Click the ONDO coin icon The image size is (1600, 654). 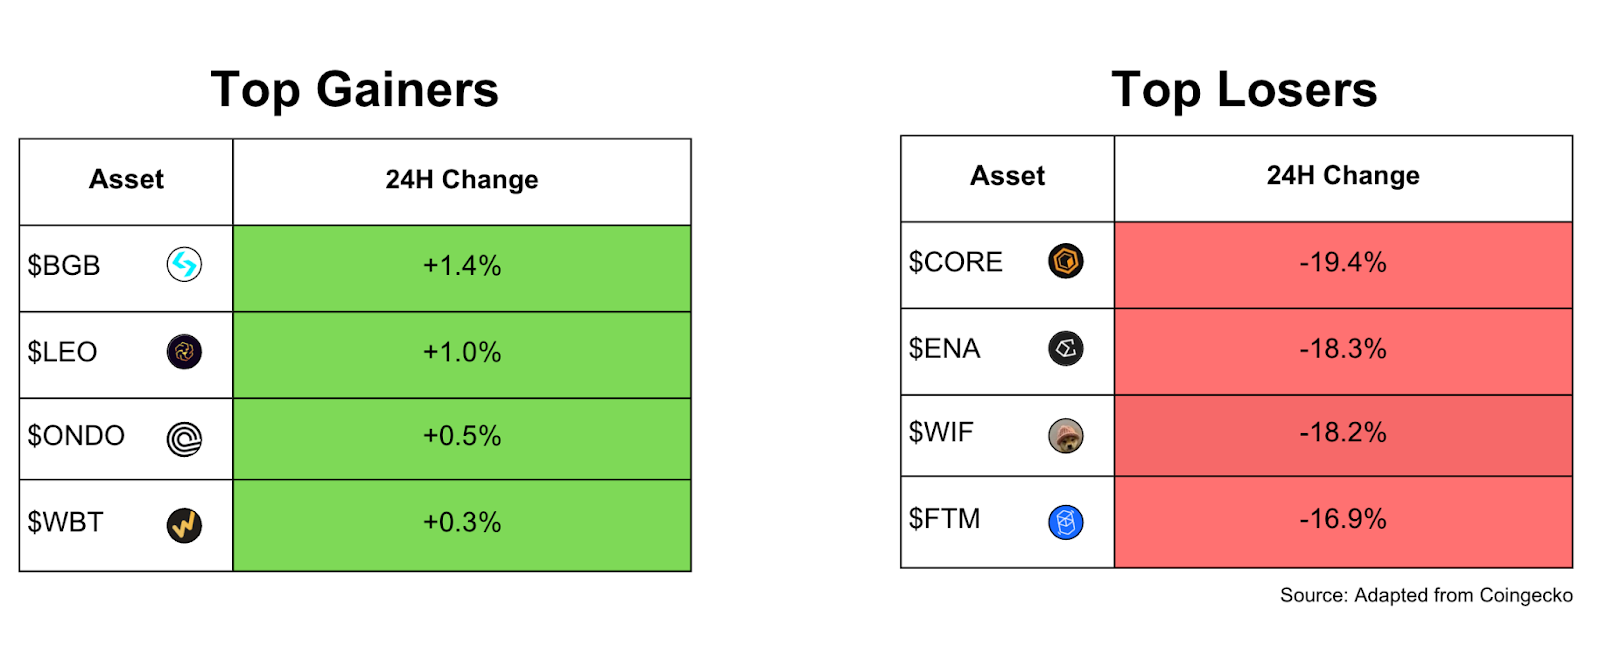(x=184, y=438)
